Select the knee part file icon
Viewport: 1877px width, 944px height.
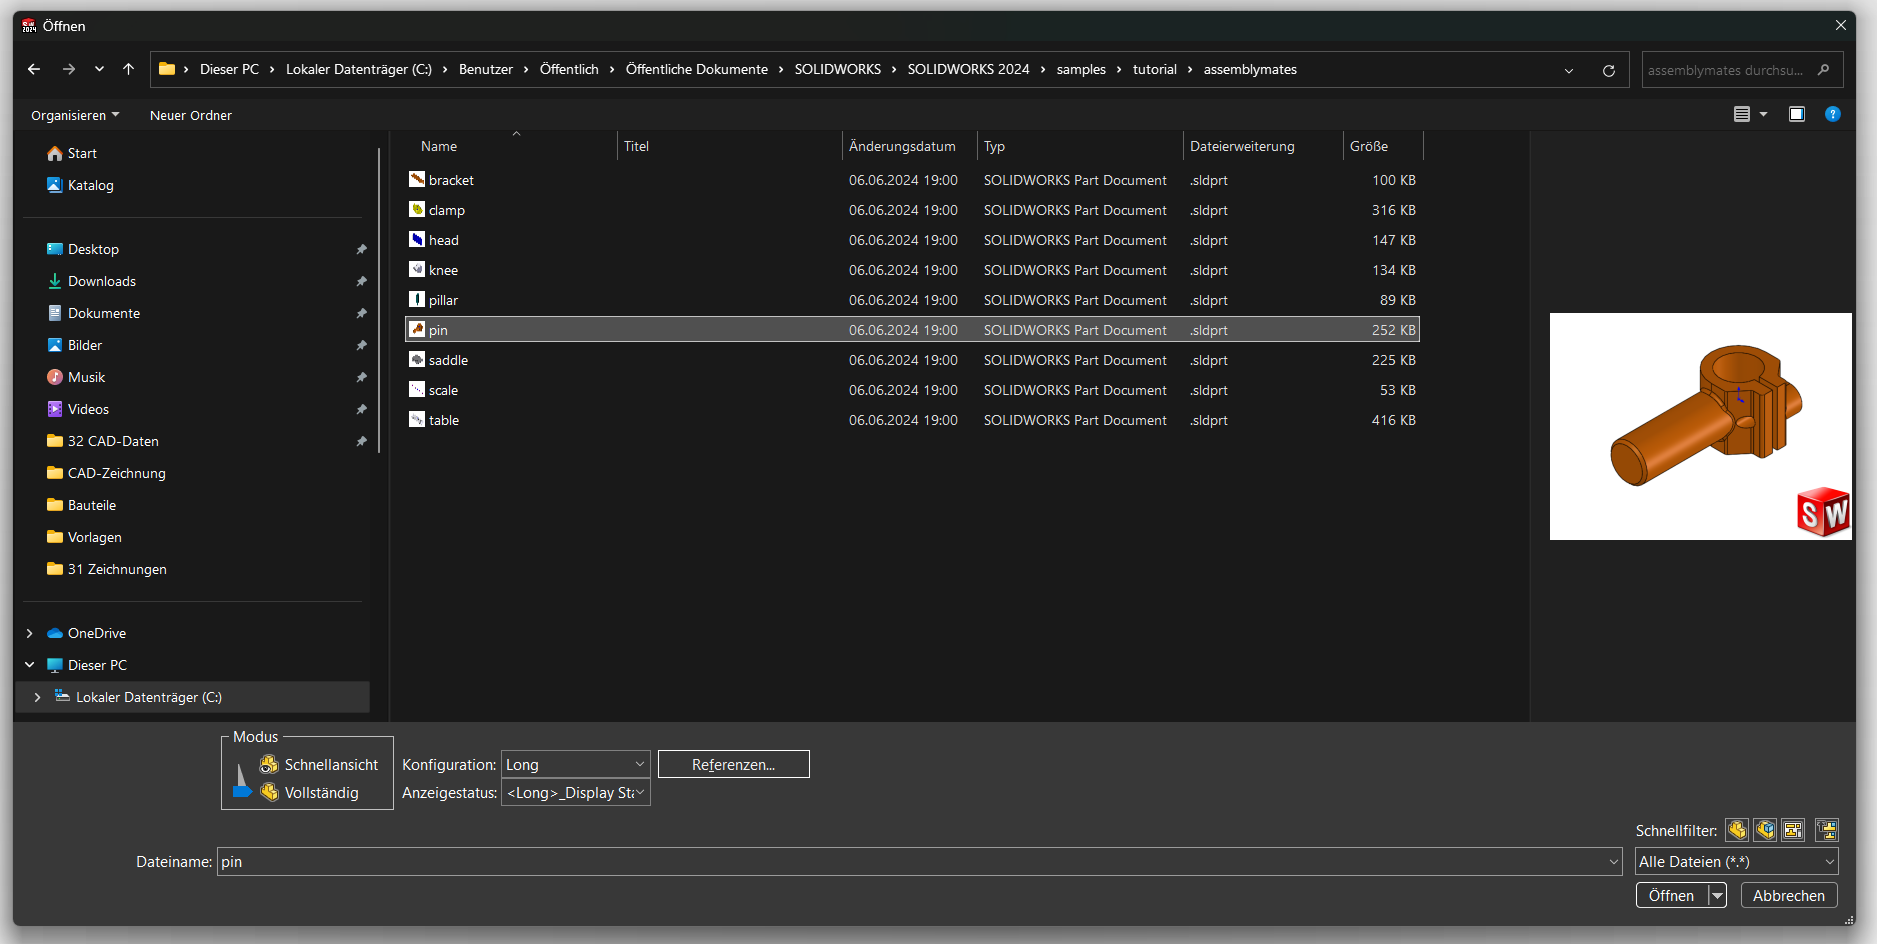click(417, 269)
